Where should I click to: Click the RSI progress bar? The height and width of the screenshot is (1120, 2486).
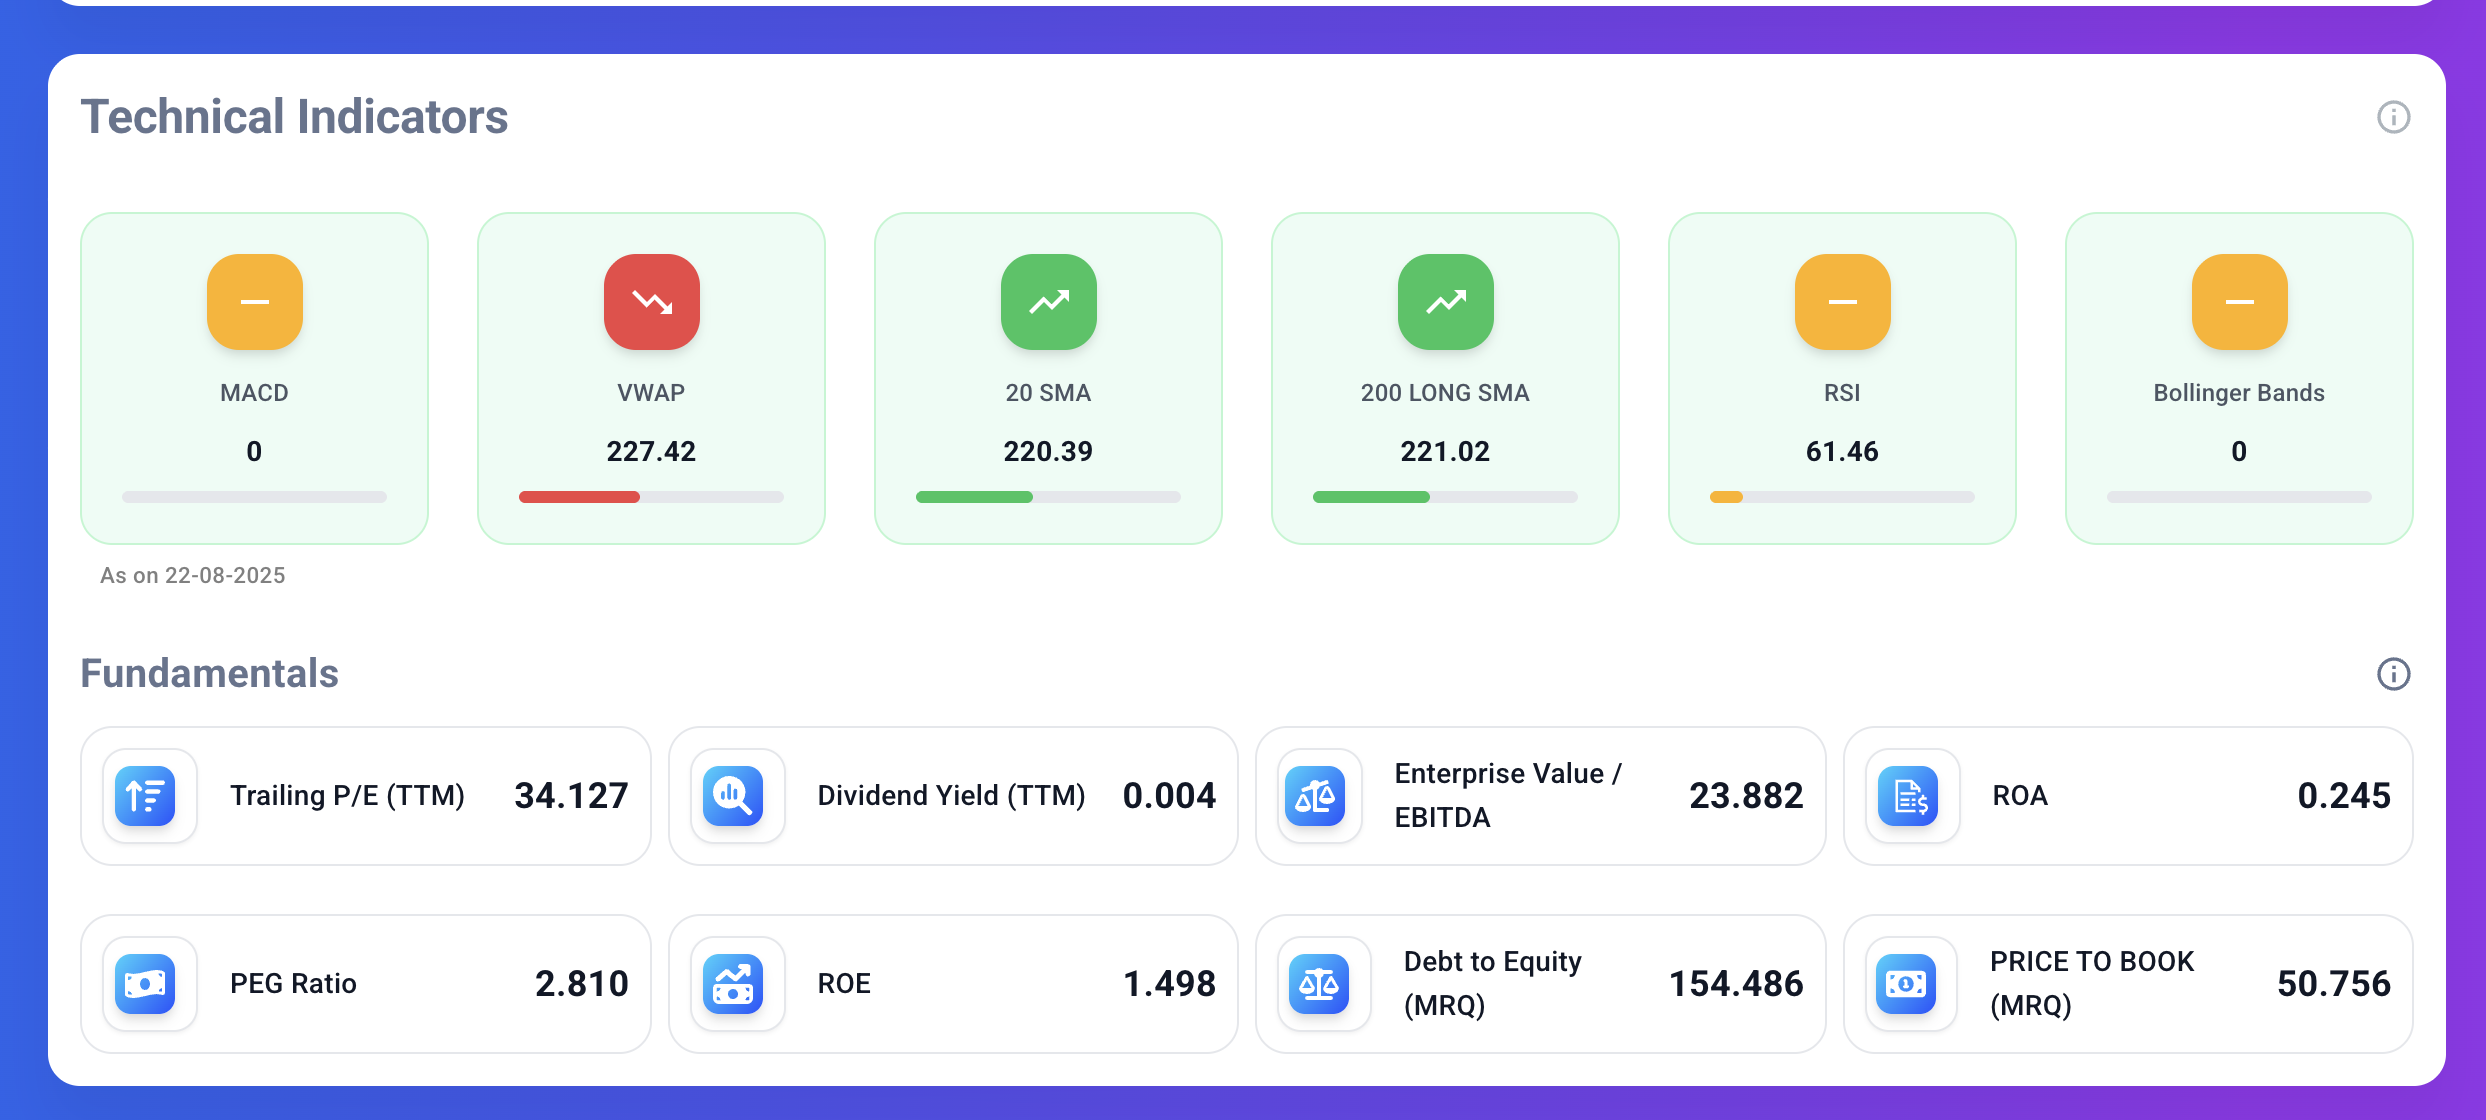[1841, 496]
